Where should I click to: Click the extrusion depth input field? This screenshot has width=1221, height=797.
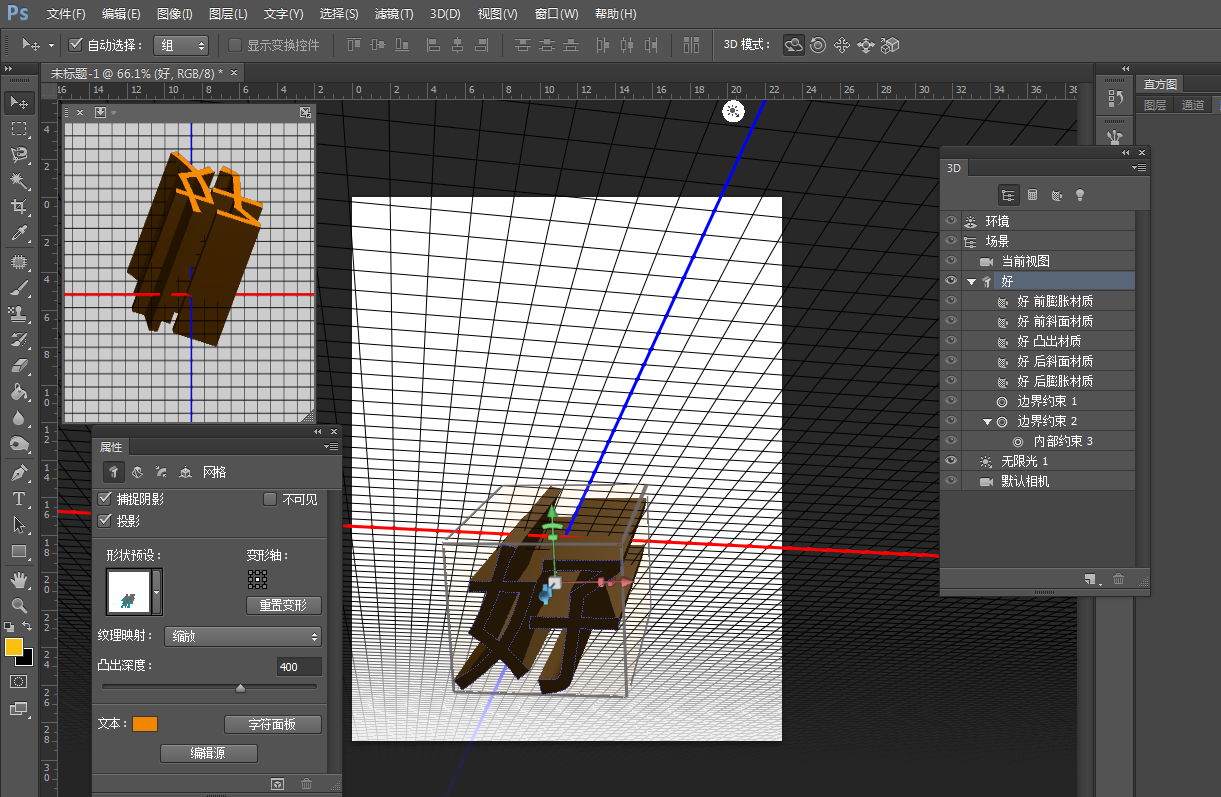(299, 667)
